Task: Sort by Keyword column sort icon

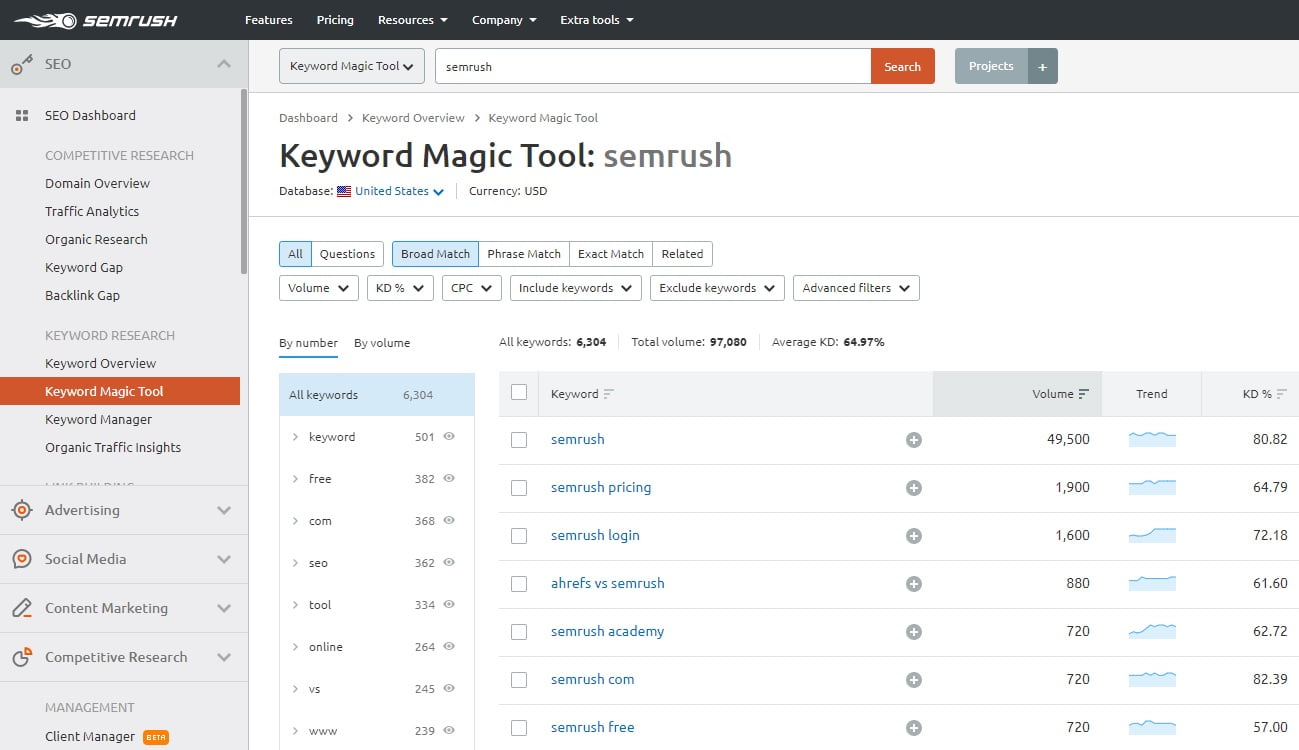Action: (x=609, y=394)
